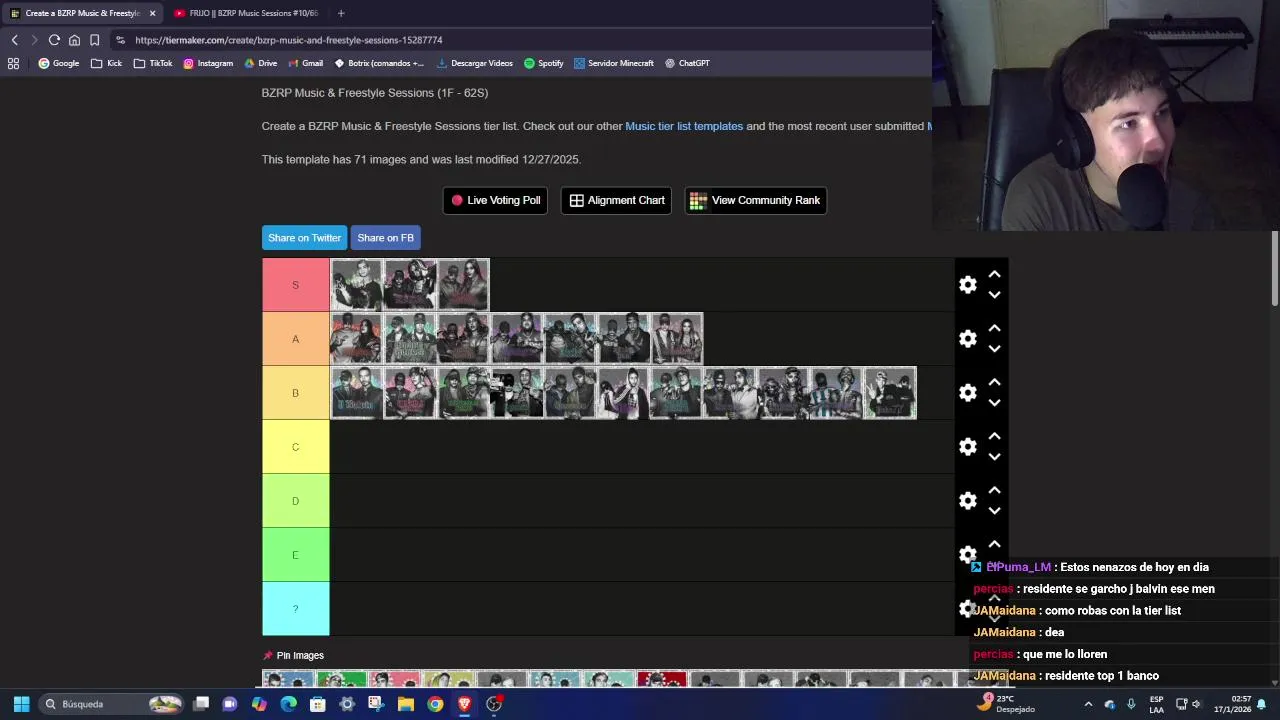Click the red S tier label
Viewport: 1280px width, 720px height.
[x=295, y=285]
